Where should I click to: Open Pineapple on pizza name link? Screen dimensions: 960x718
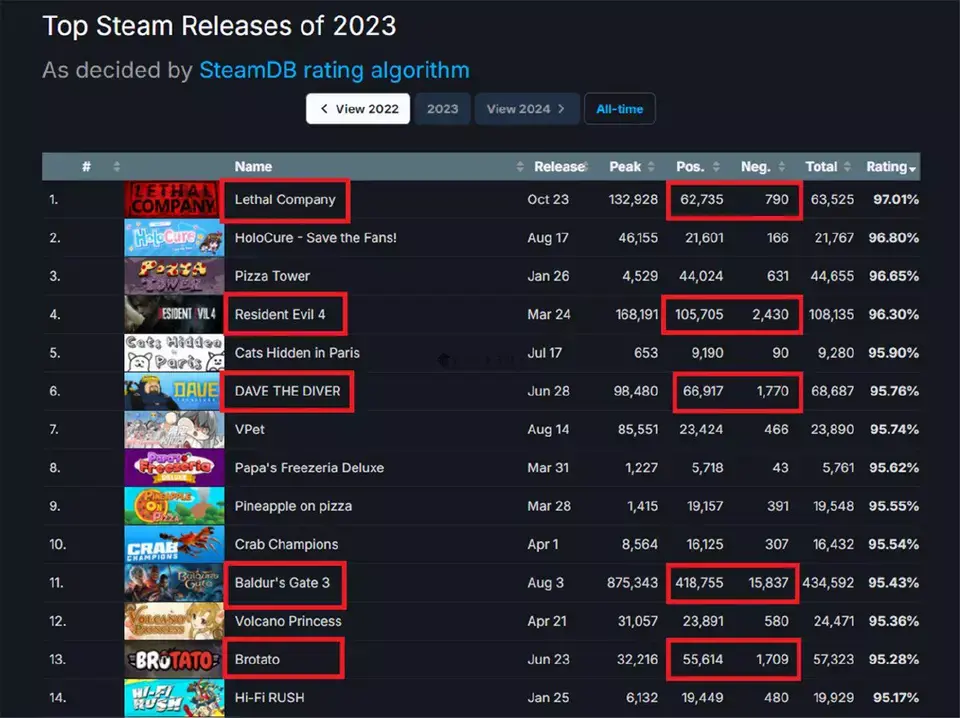click(293, 506)
